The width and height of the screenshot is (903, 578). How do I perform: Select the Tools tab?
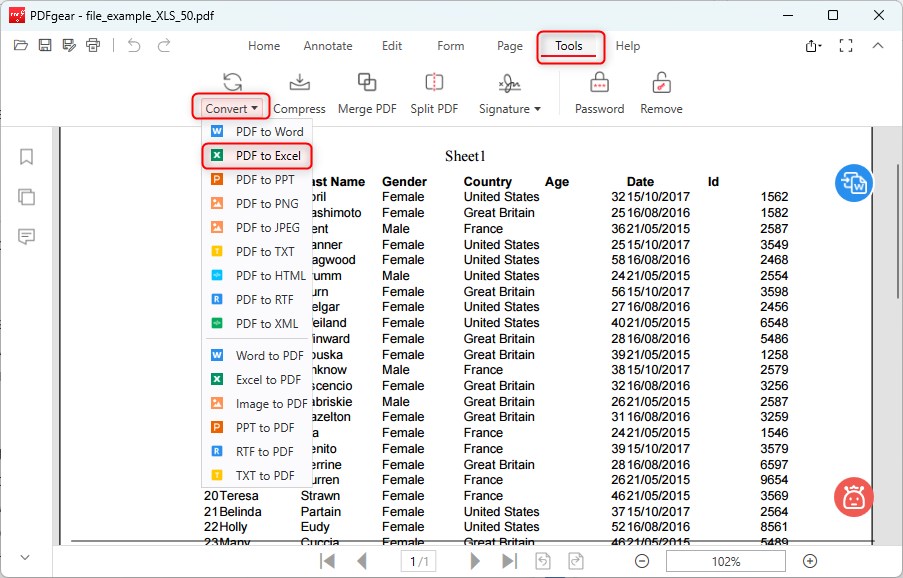coord(569,46)
